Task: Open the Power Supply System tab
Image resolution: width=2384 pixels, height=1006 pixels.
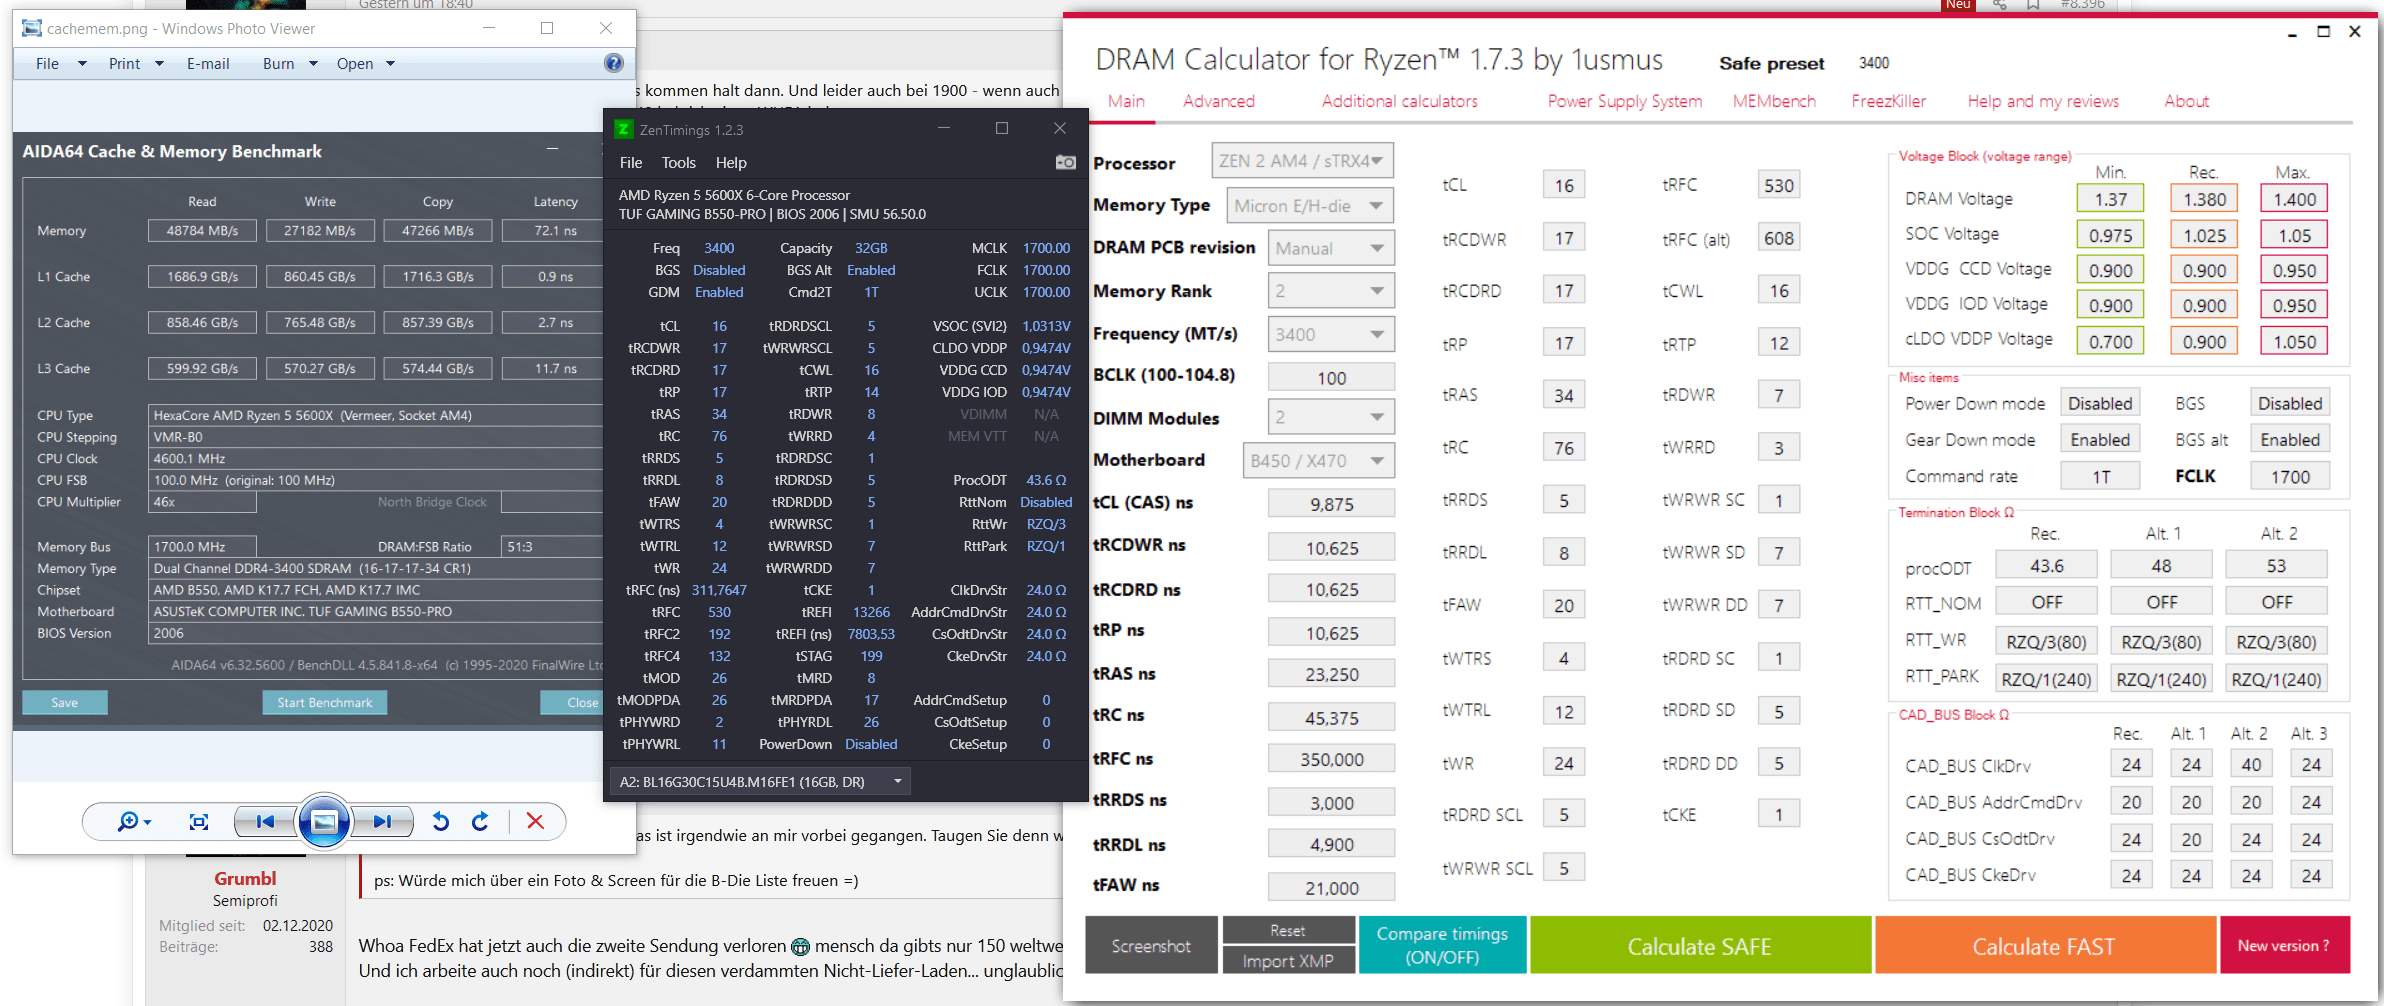Action: click(x=1624, y=101)
